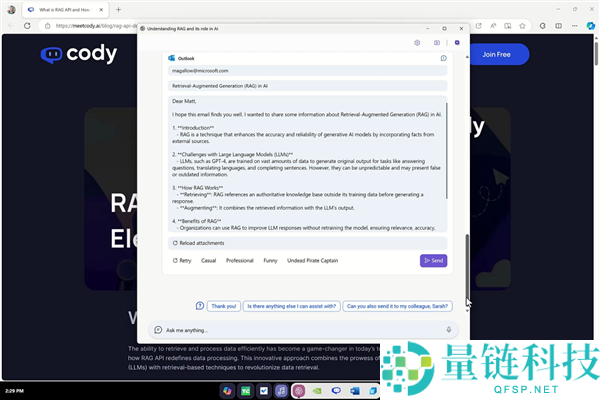Viewport: 600px width, 400px height.
Task: Click the microphone icon in ask box
Action: tap(448, 330)
